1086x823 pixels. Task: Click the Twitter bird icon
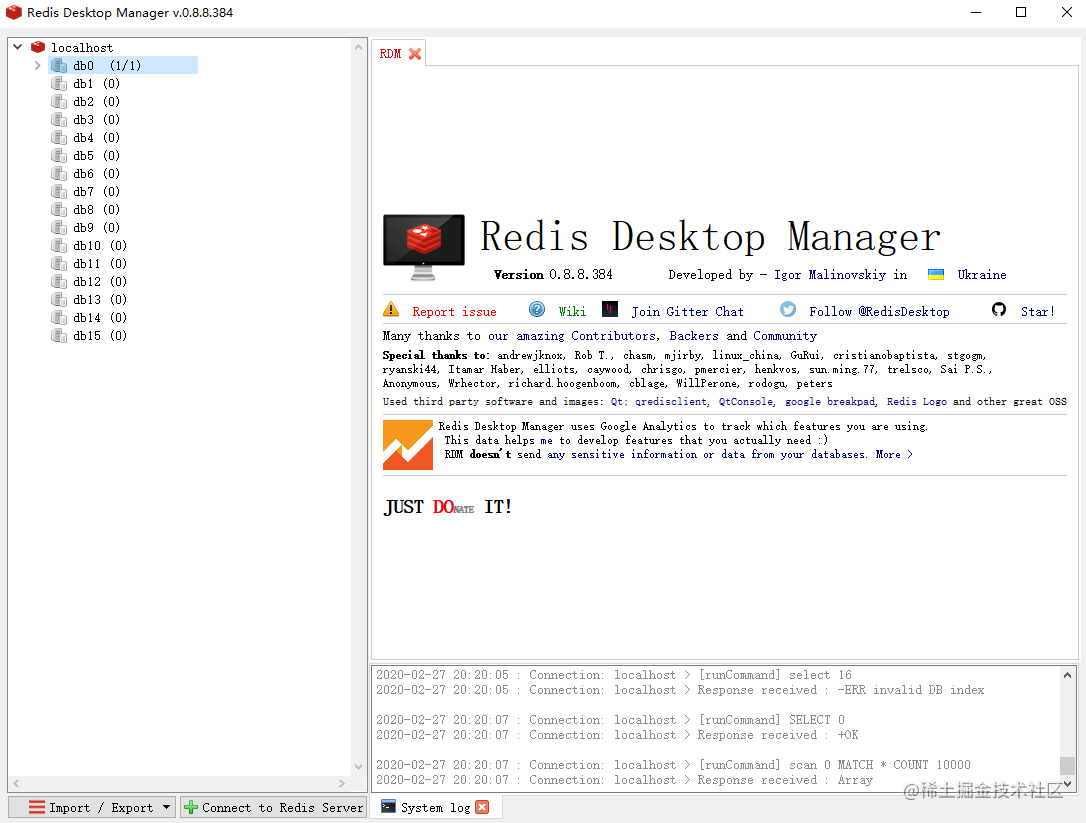click(x=788, y=309)
